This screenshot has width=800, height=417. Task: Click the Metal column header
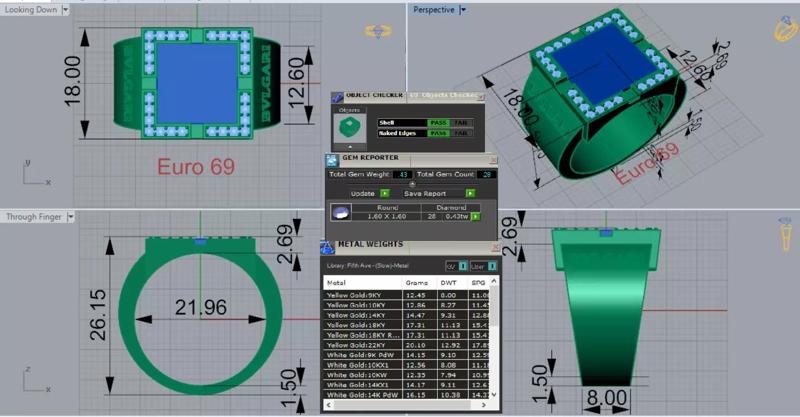click(x=363, y=283)
